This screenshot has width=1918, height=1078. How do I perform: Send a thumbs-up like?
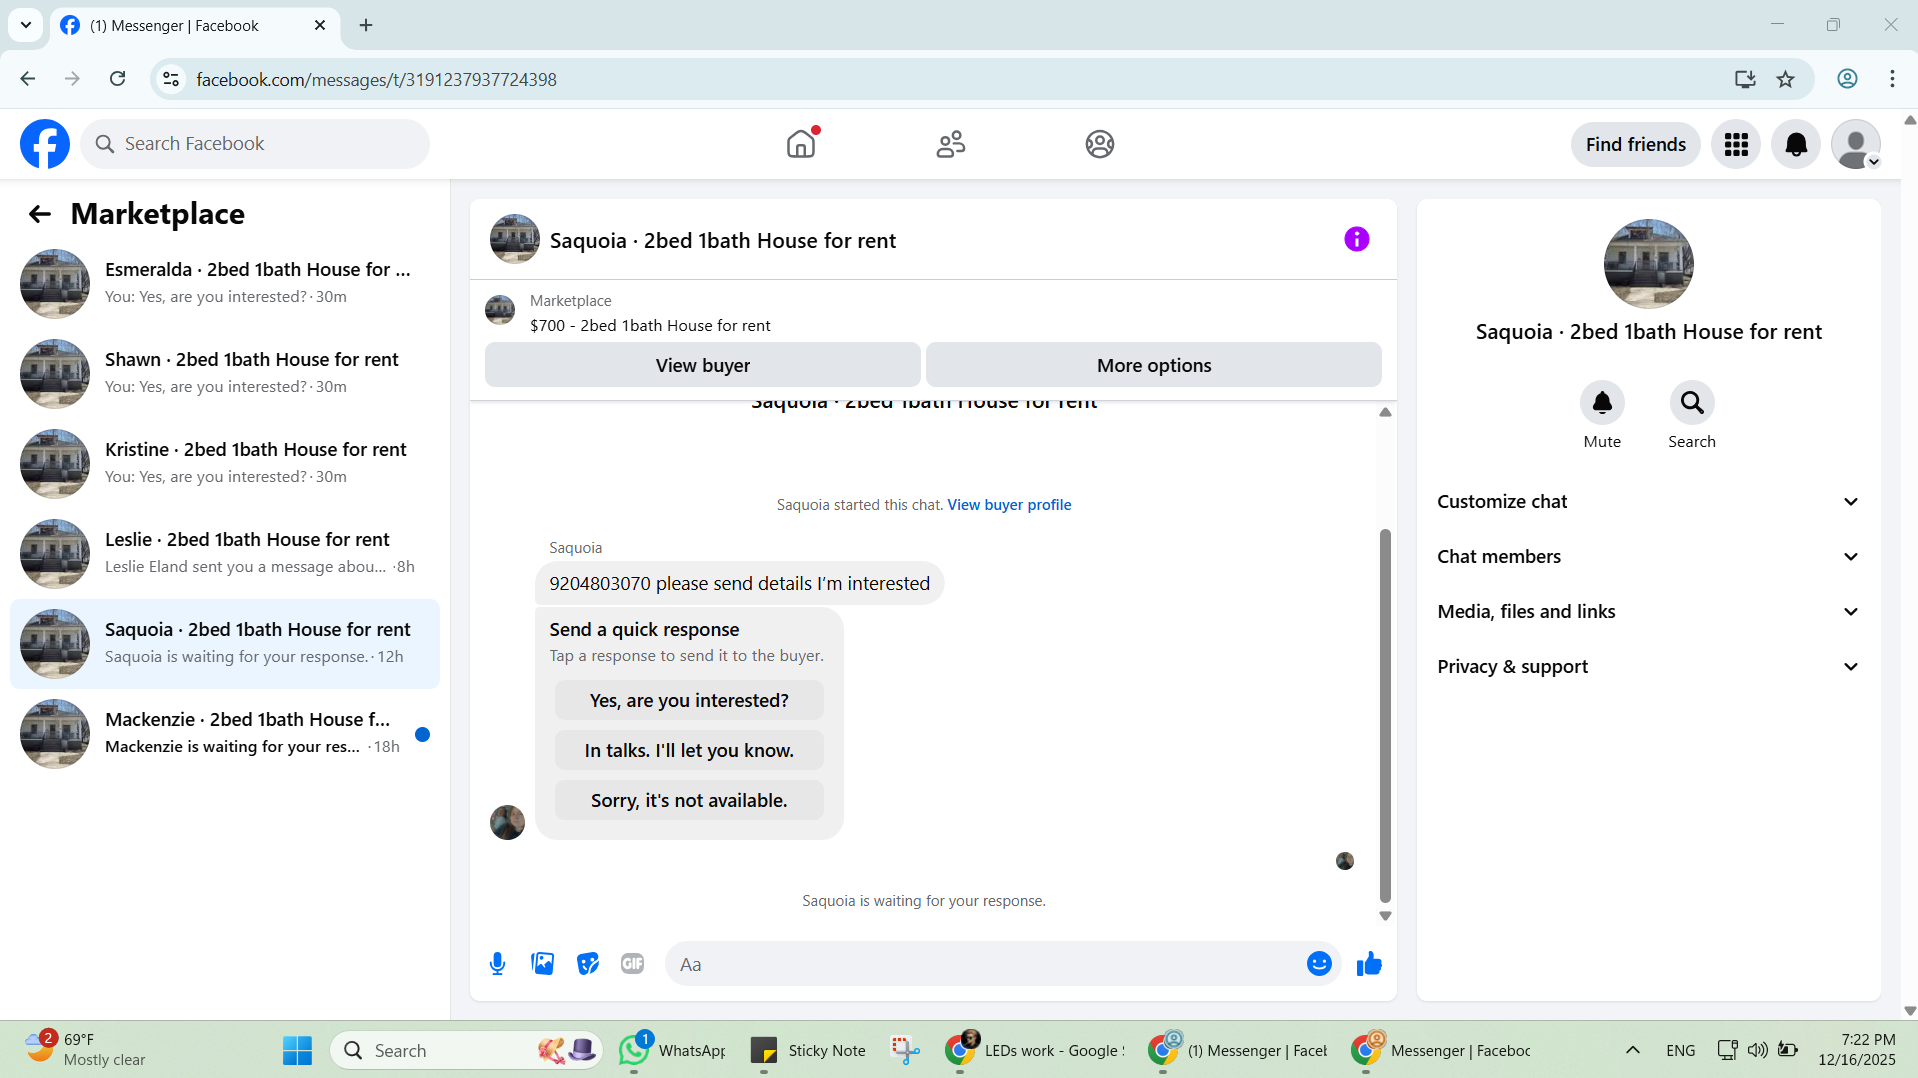point(1369,964)
